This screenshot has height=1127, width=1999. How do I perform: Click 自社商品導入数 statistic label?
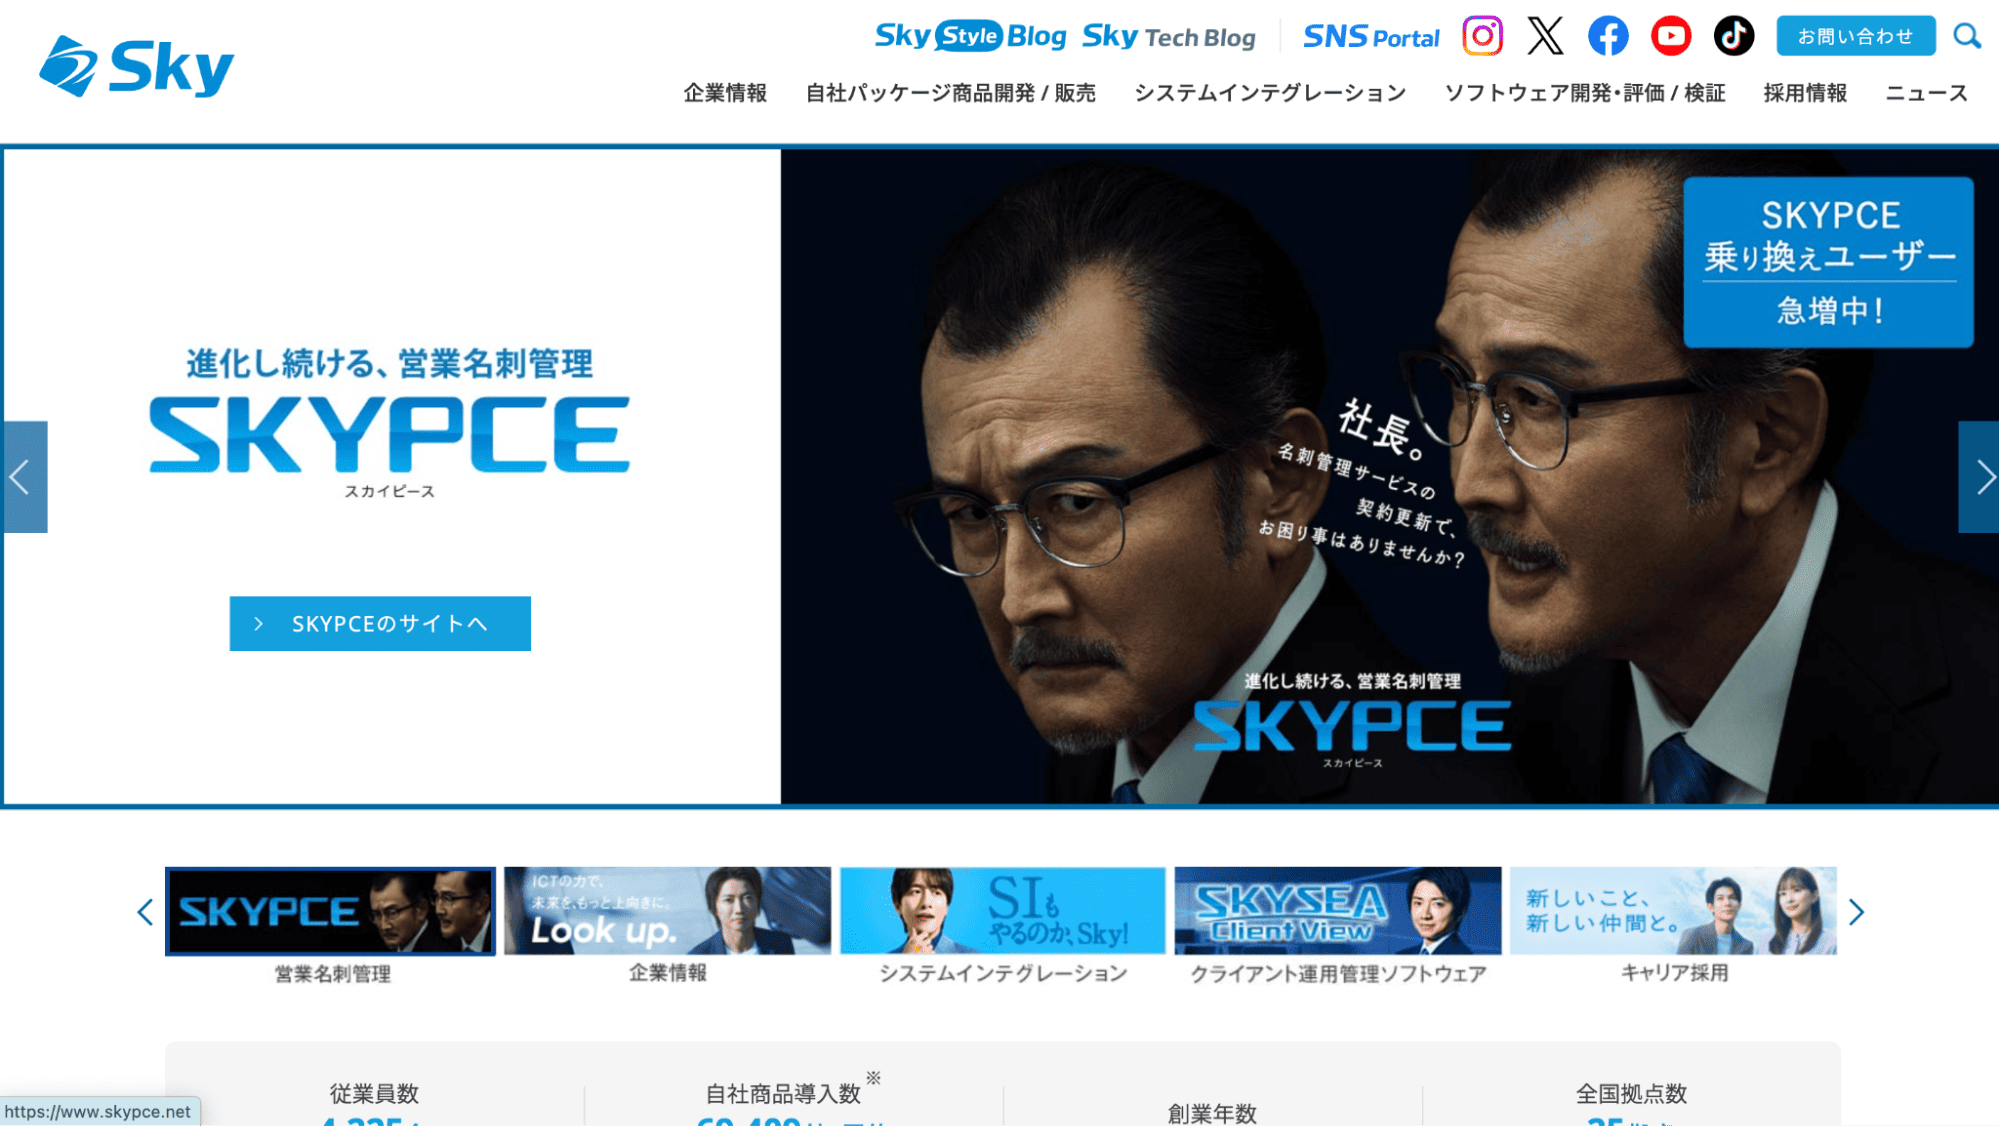tap(783, 1094)
